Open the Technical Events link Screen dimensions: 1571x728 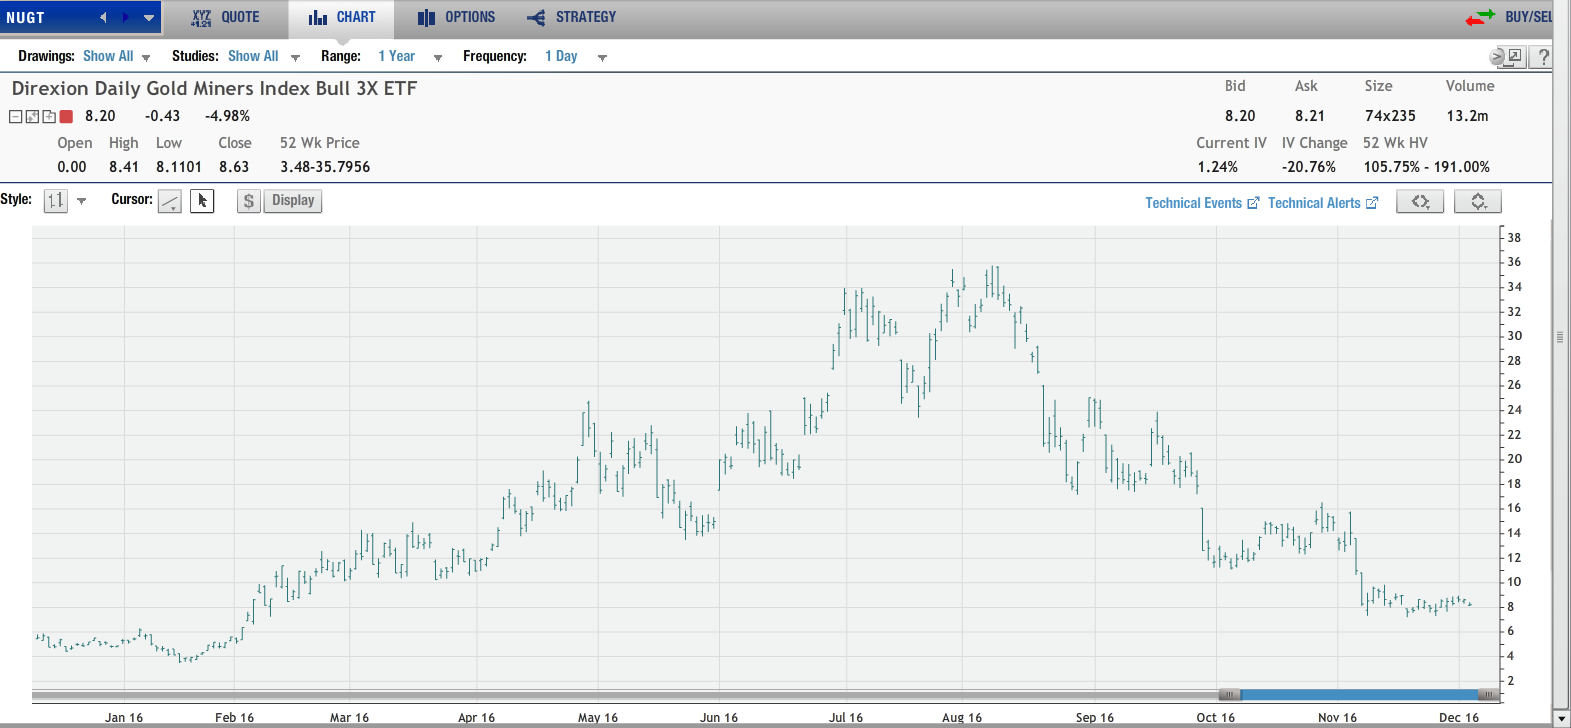[x=1202, y=203]
